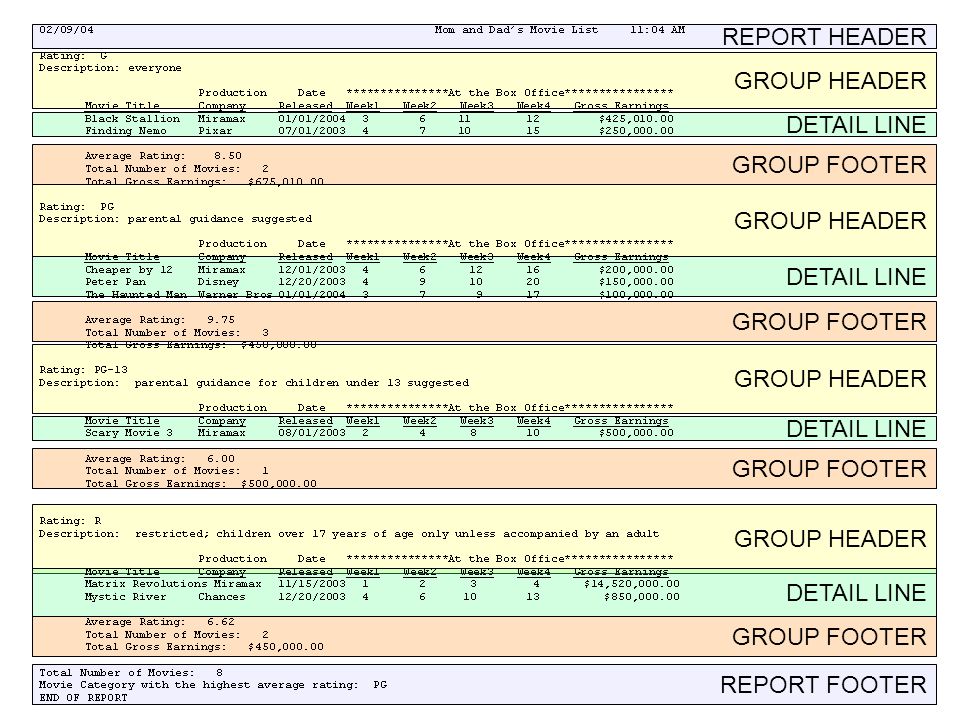Click "Week4" column header in PG-13 group
Viewport: 960px width, 720px height.
point(533,421)
